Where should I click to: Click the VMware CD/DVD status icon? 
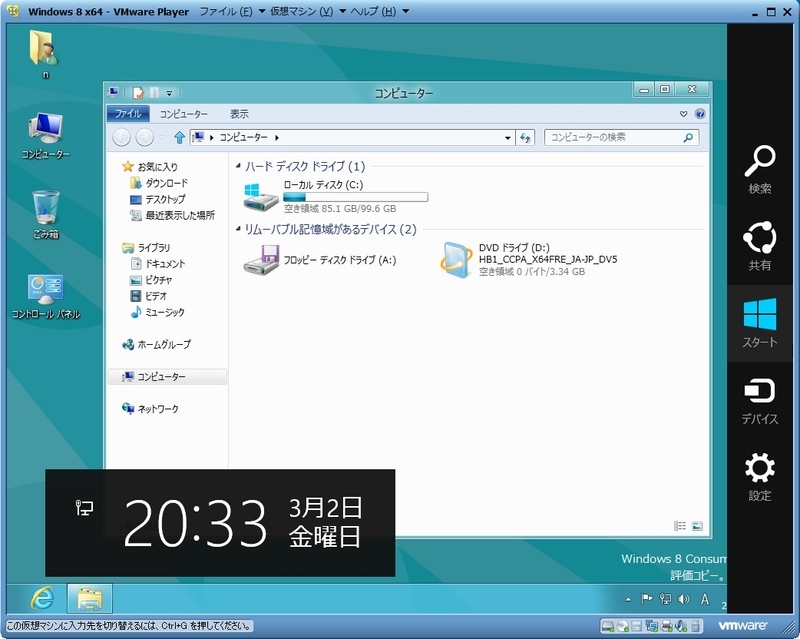[x=623, y=626]
